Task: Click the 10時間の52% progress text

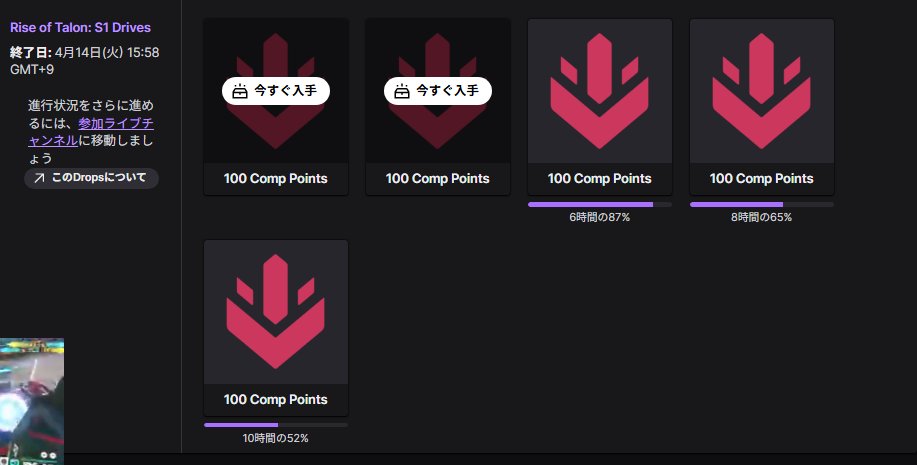Action: coord(275,438)
